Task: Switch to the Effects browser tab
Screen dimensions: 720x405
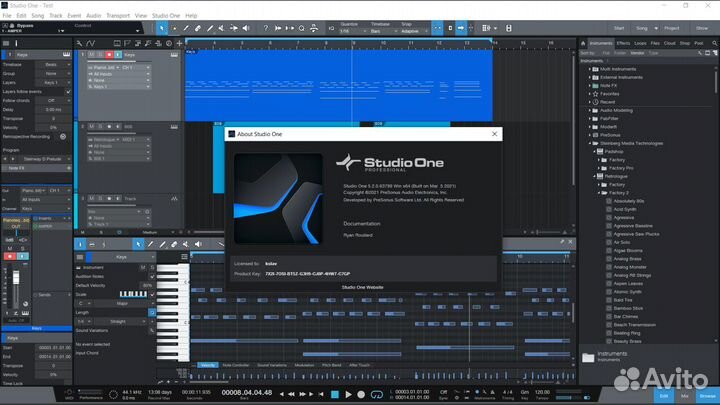Action: (622, 43)
